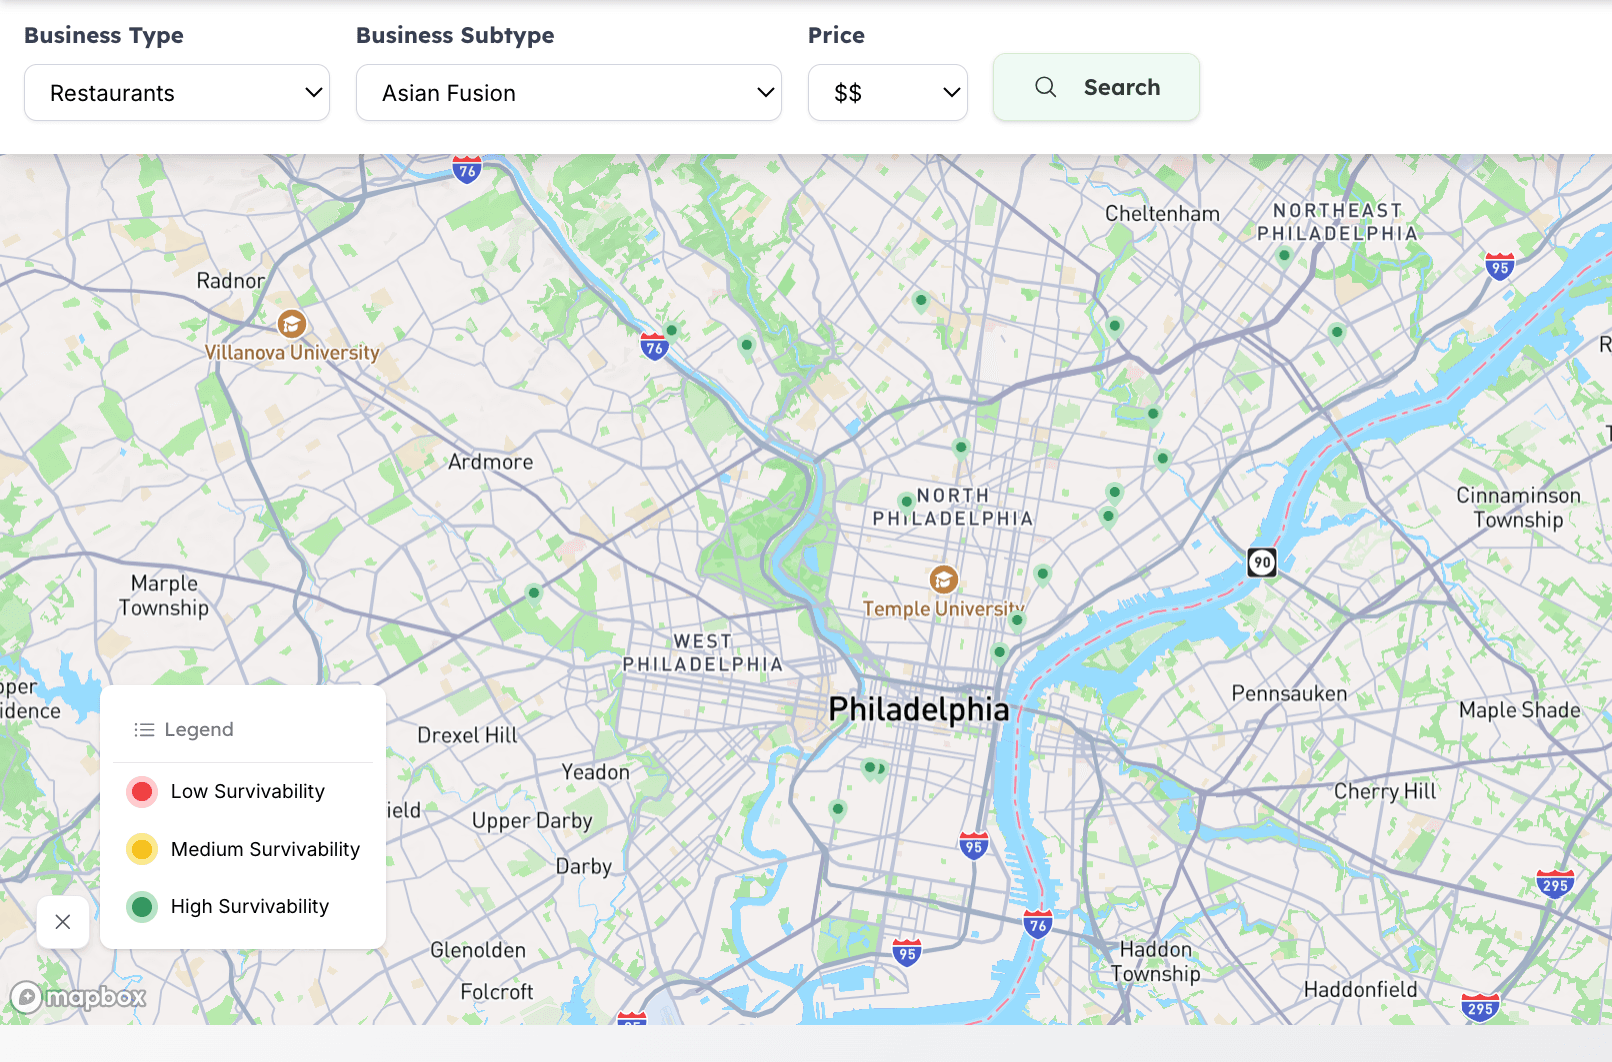The image size is (1612, 1062).
Task: Click the red Low Survivability color swatch
Action: [x=142, y=791]
